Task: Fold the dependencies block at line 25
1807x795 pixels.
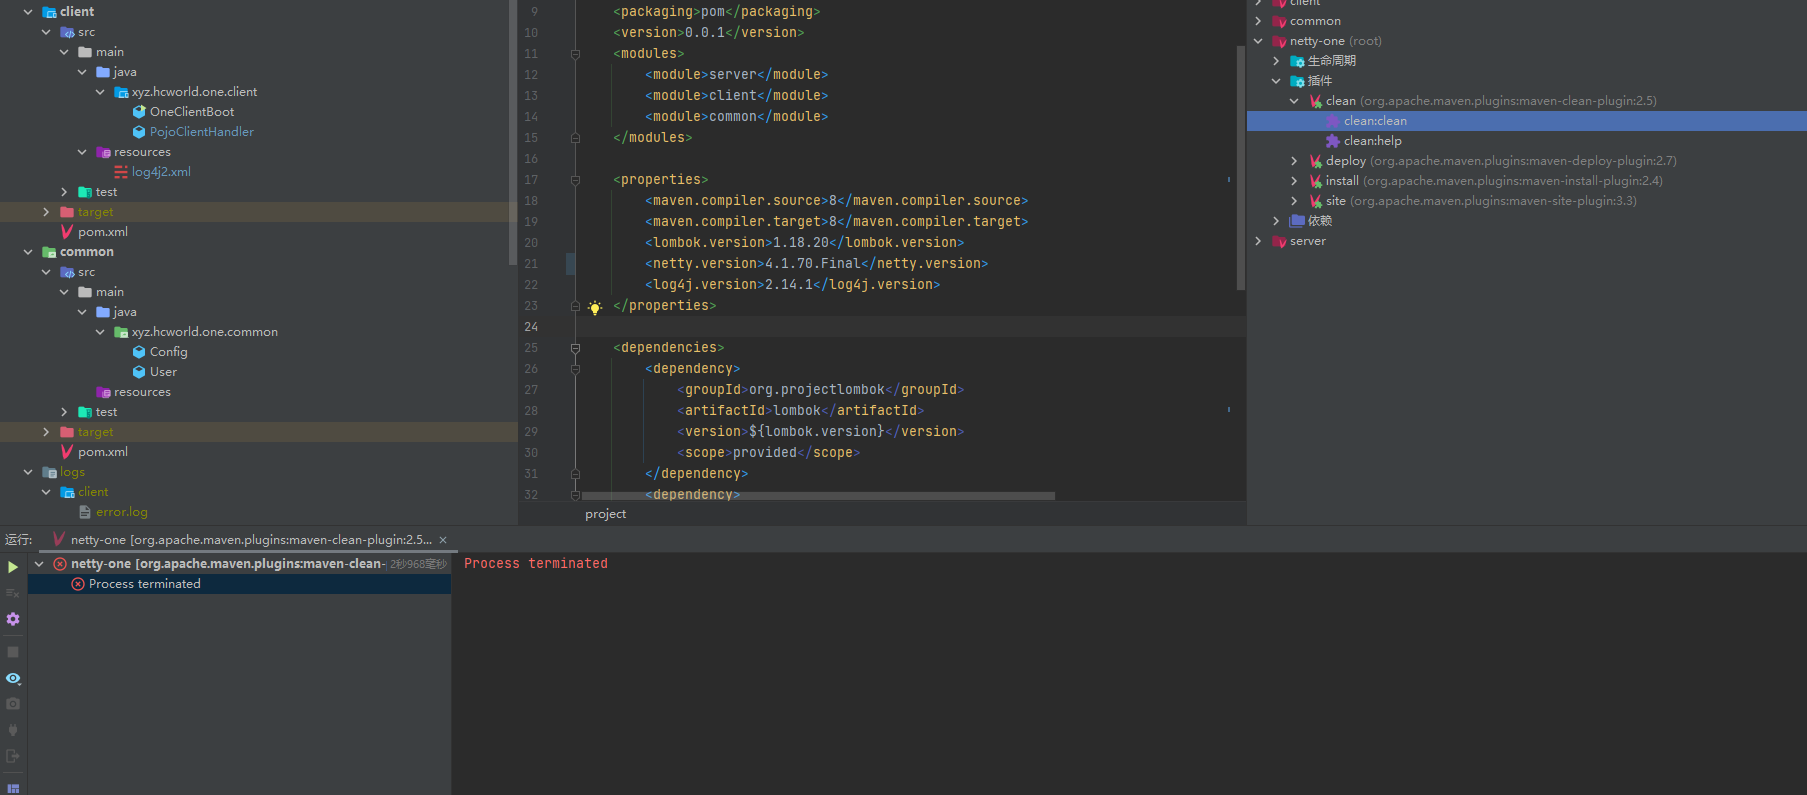Action: click(x=575, y=348)
